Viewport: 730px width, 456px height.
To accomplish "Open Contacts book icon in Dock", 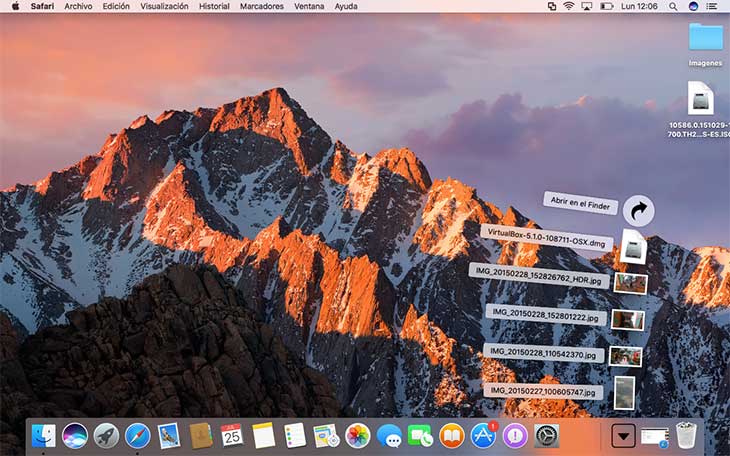I will (x=201, y=436).
